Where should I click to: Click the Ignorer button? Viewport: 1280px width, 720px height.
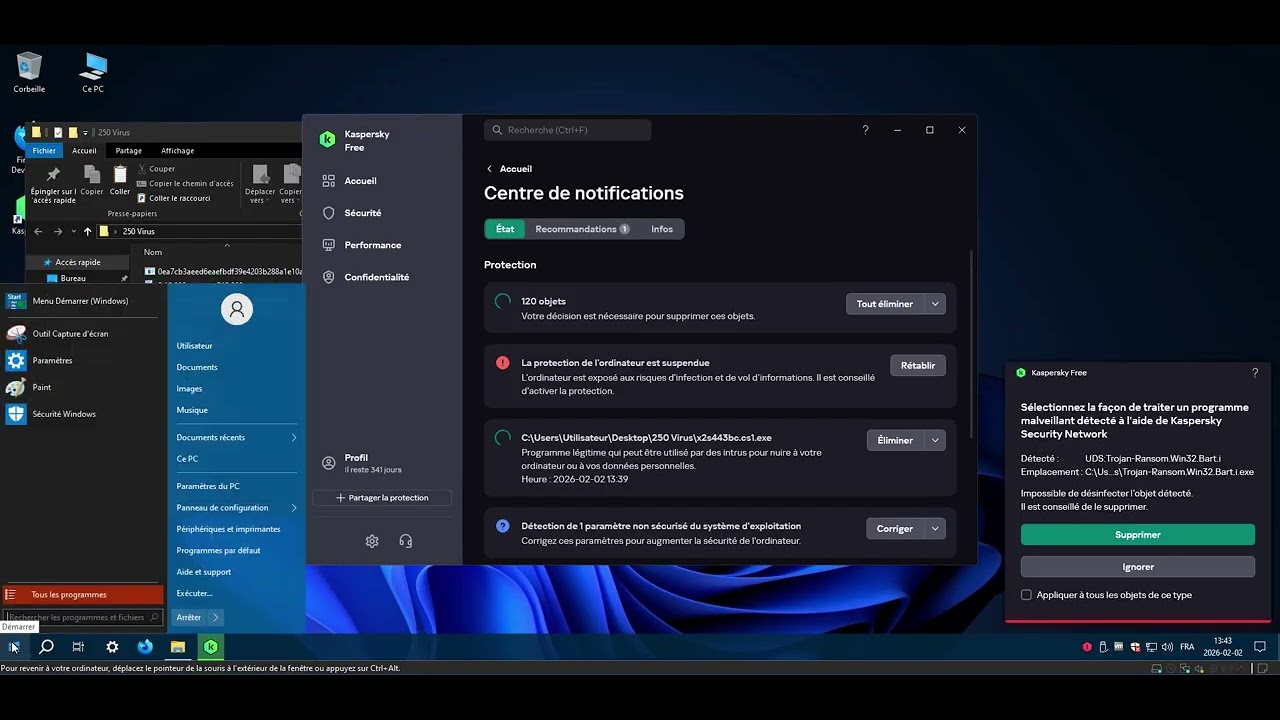(1138, 567)
